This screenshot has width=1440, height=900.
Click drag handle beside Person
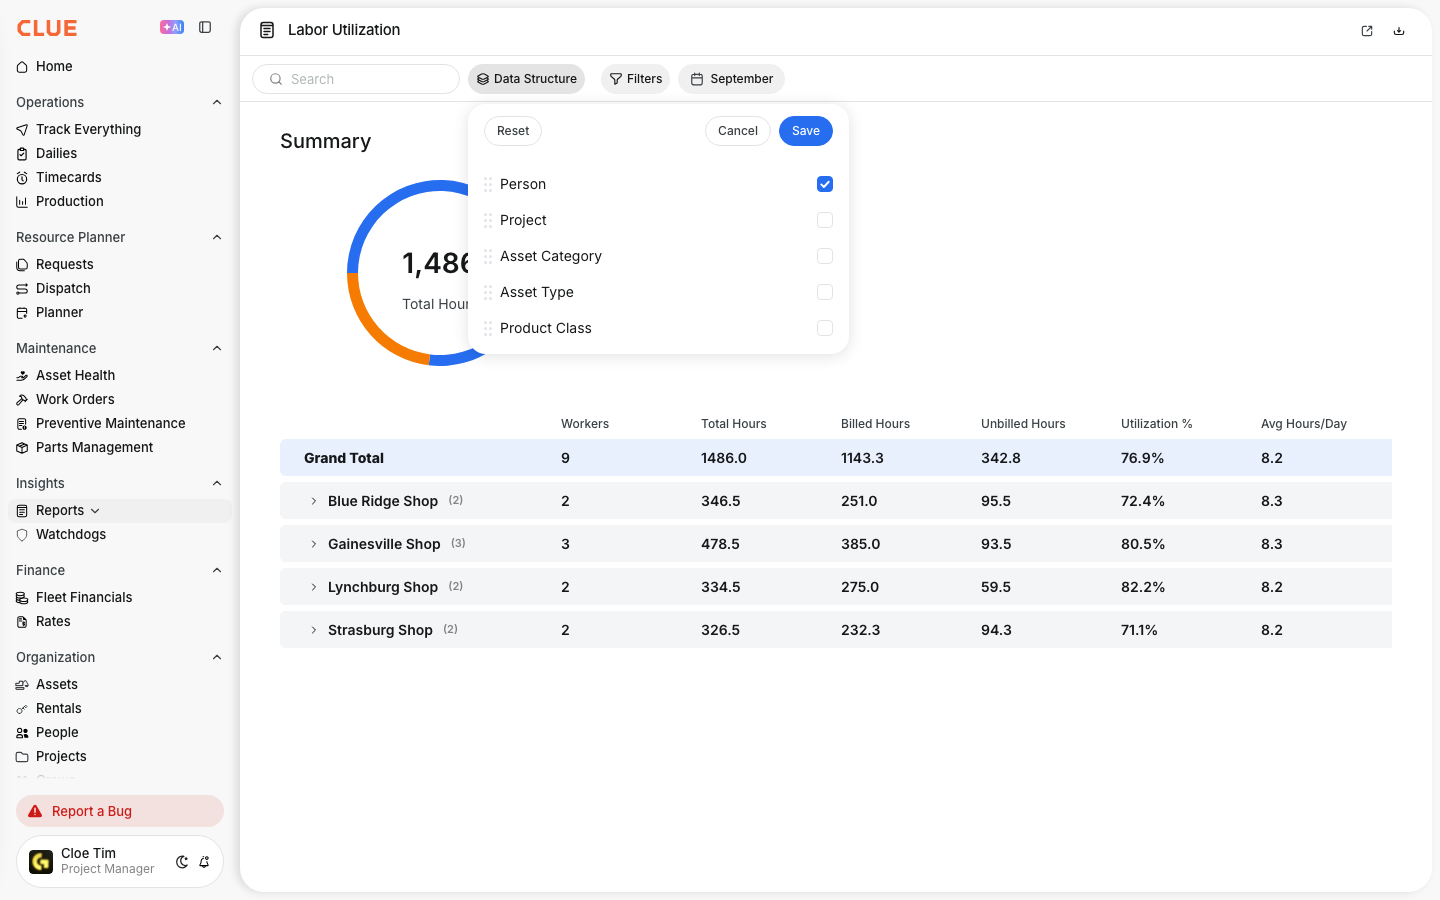point(488,184)
